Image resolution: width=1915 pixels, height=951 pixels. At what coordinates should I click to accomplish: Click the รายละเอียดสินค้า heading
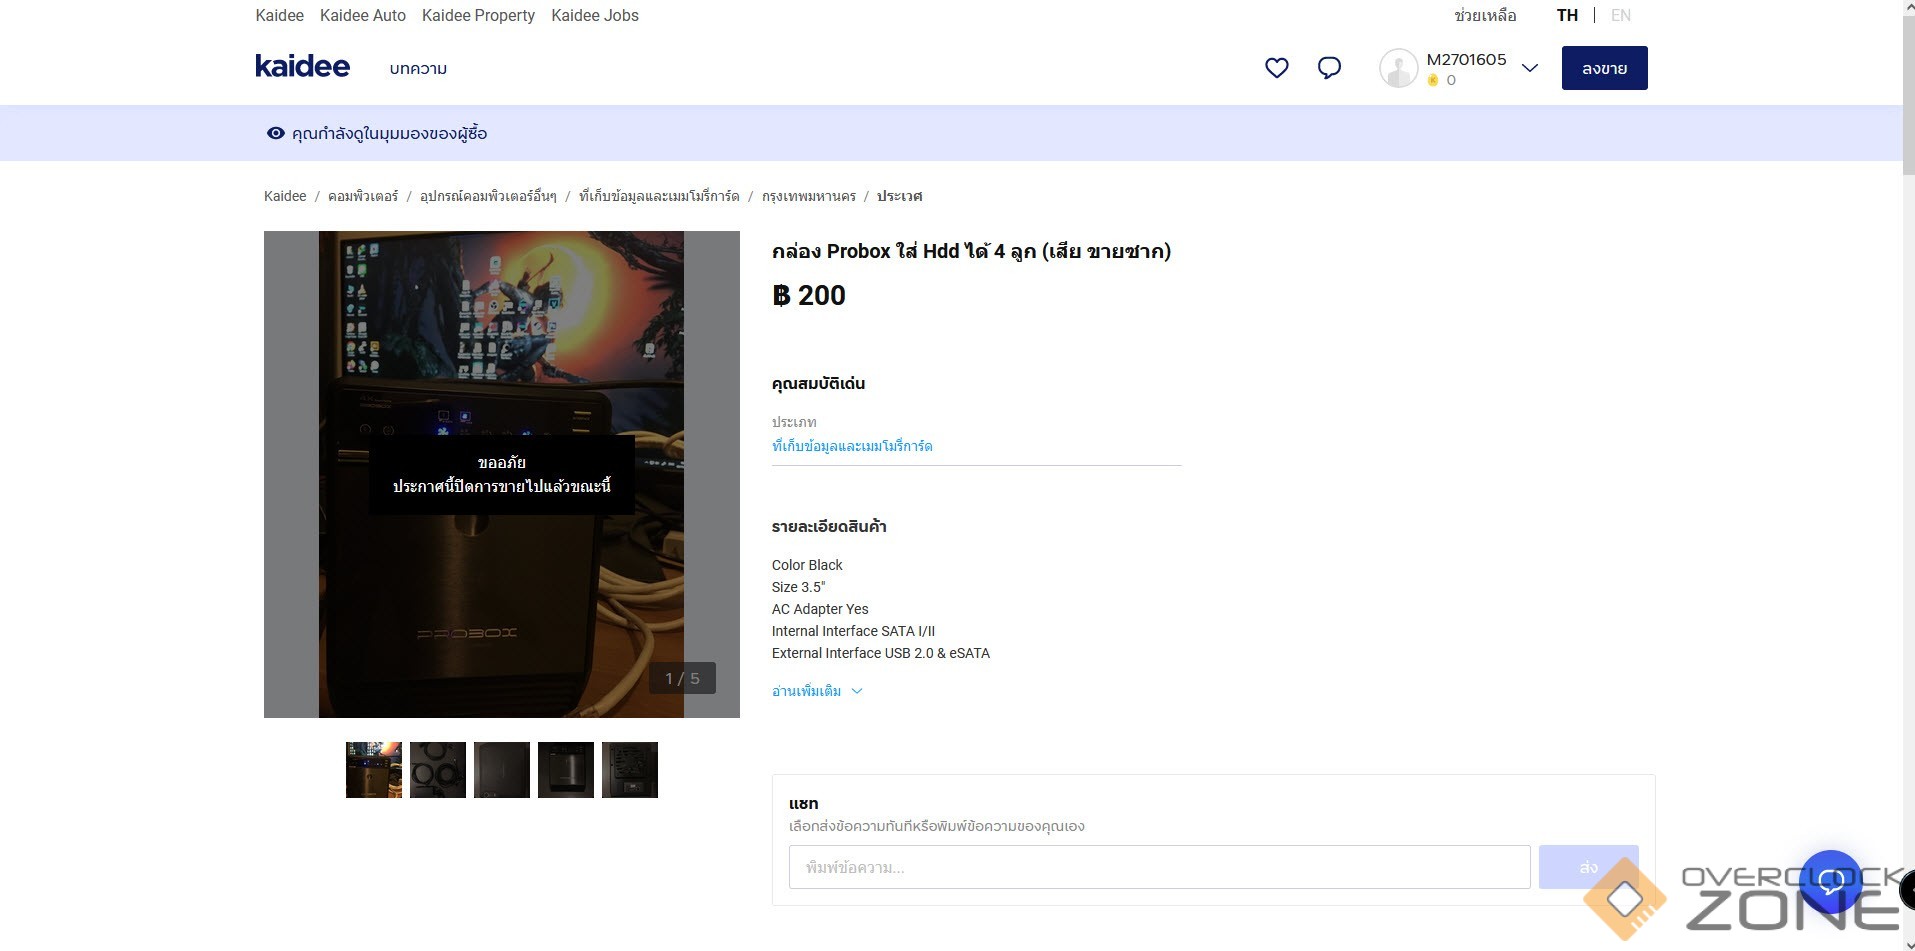click(x=829, y=526)
